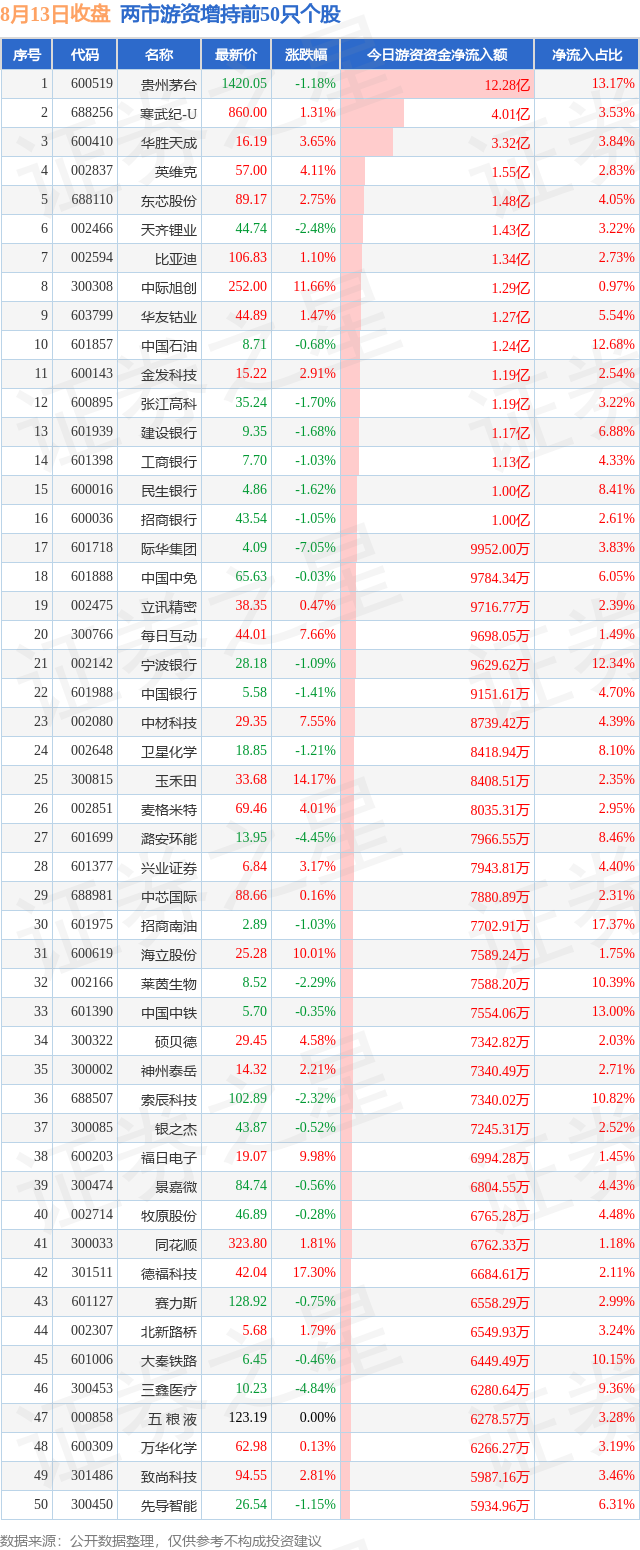
Task: Click stock name 中材科技
Action: point(169,722)
